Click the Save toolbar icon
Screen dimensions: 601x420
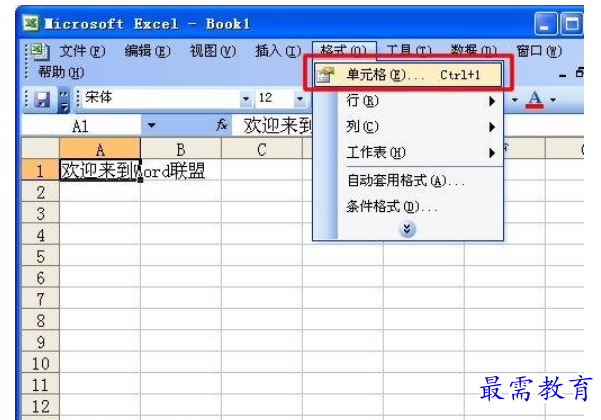42,100
